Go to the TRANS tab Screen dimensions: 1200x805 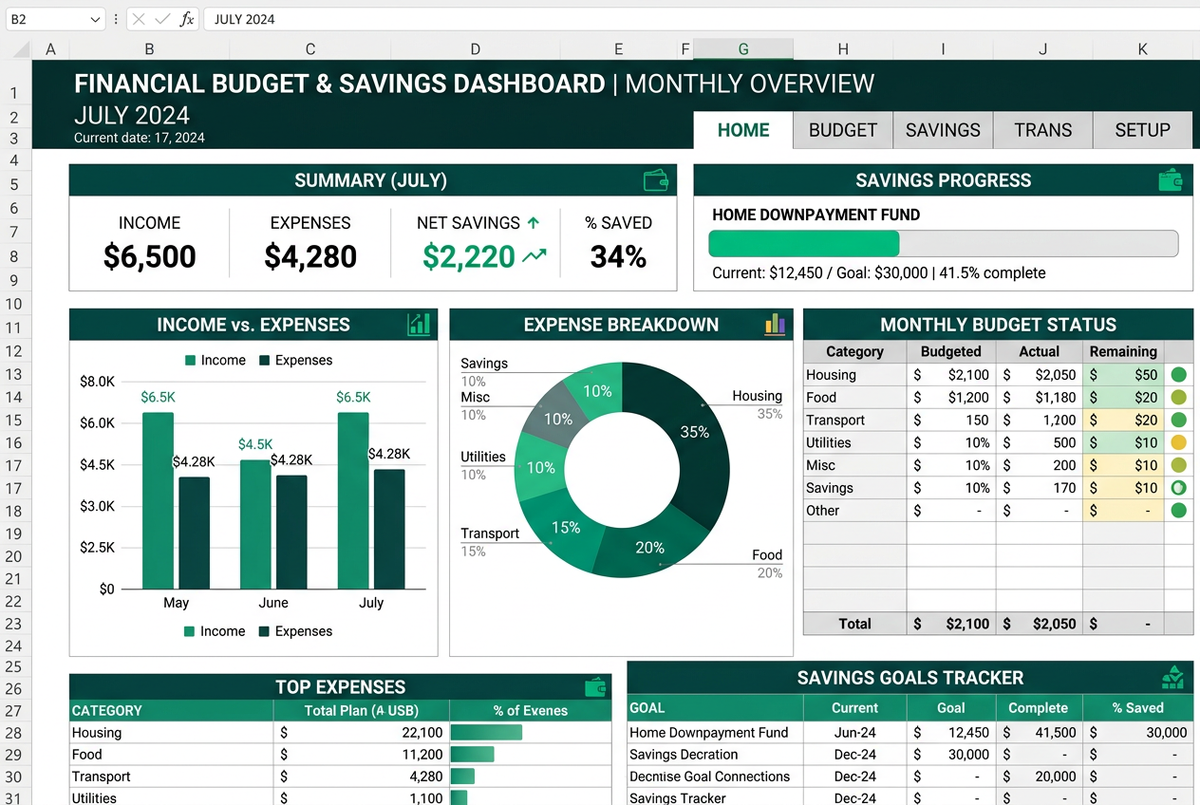[1042, 130]
